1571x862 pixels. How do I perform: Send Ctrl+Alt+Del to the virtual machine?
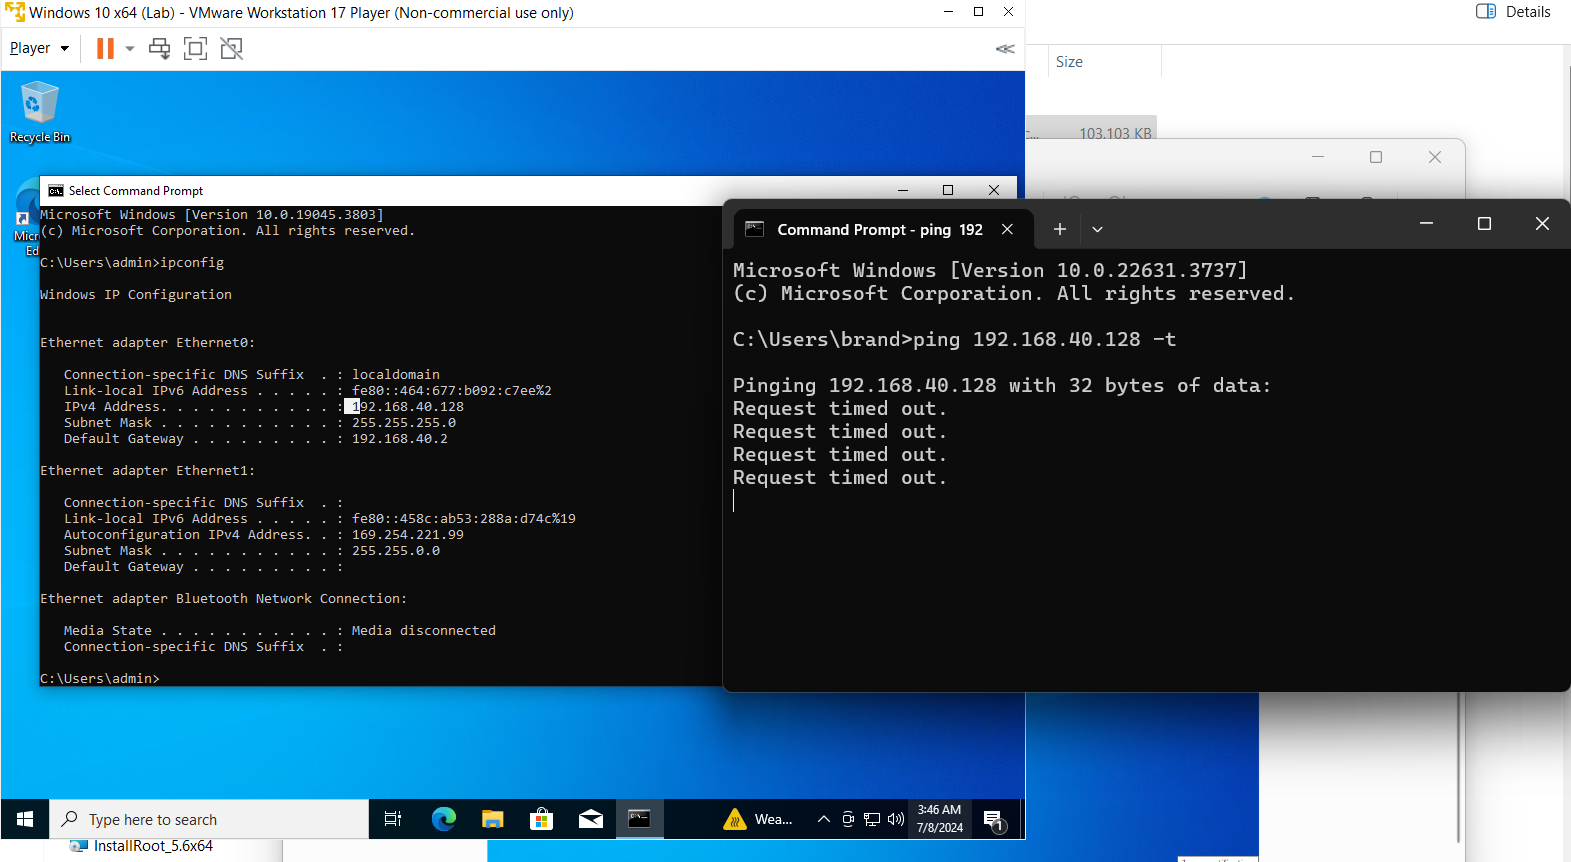pyautogui.click(x=159, y=48)
